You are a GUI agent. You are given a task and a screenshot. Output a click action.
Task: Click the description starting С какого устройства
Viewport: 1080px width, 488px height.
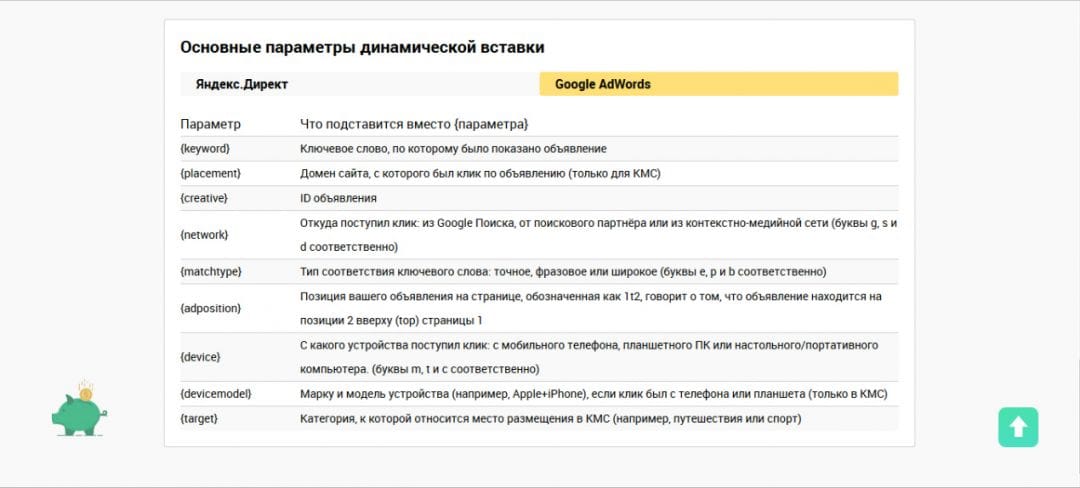[590, 357]
